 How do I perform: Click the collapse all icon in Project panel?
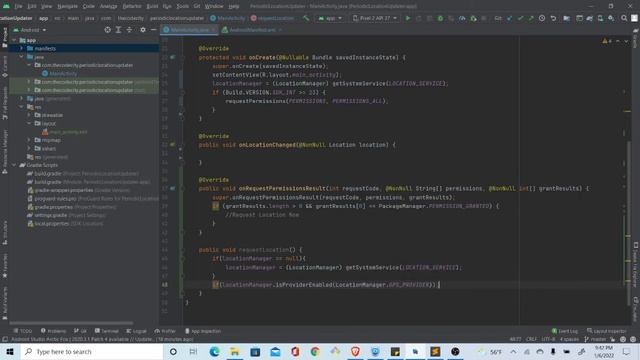[129, 30]
